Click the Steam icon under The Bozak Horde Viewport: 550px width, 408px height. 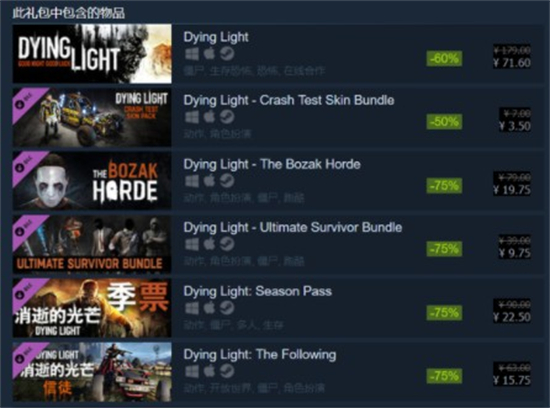tap(227, 181)
